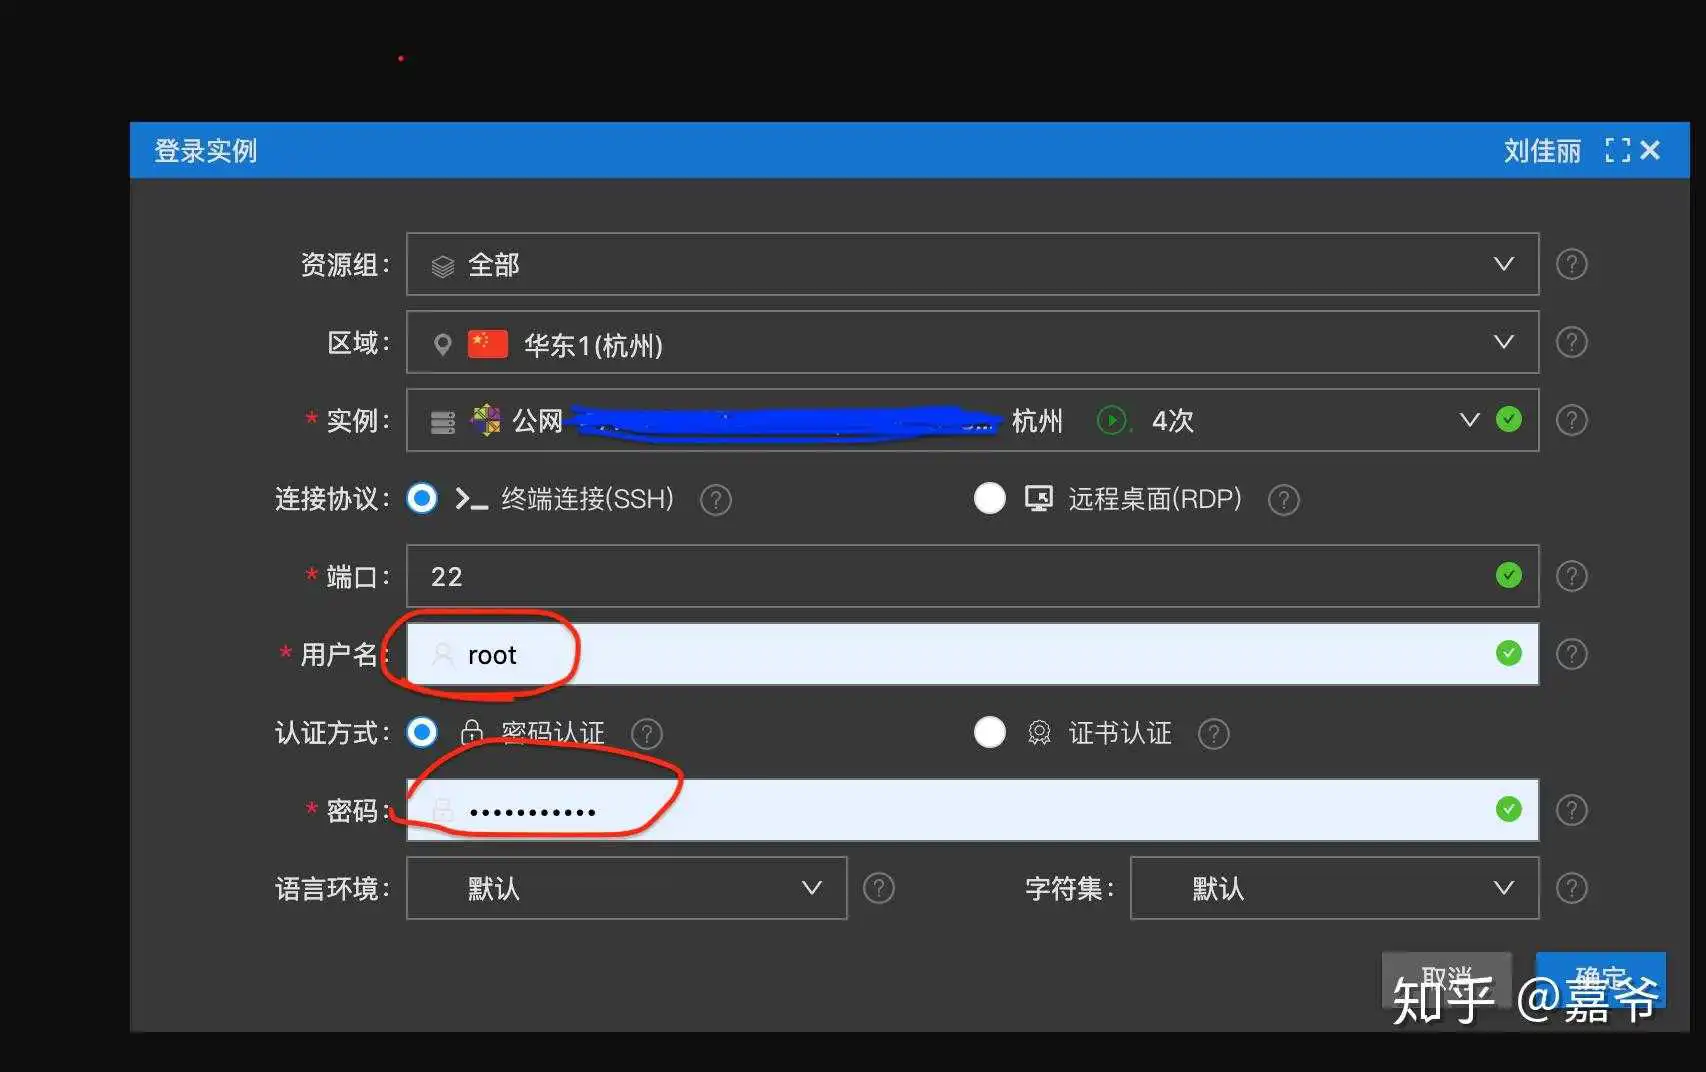Image resolution: width=1706 pixels, height=1072 pixels.
Task: Click user name 刘佳丽 in title bar
Action: pos(1542,151)
